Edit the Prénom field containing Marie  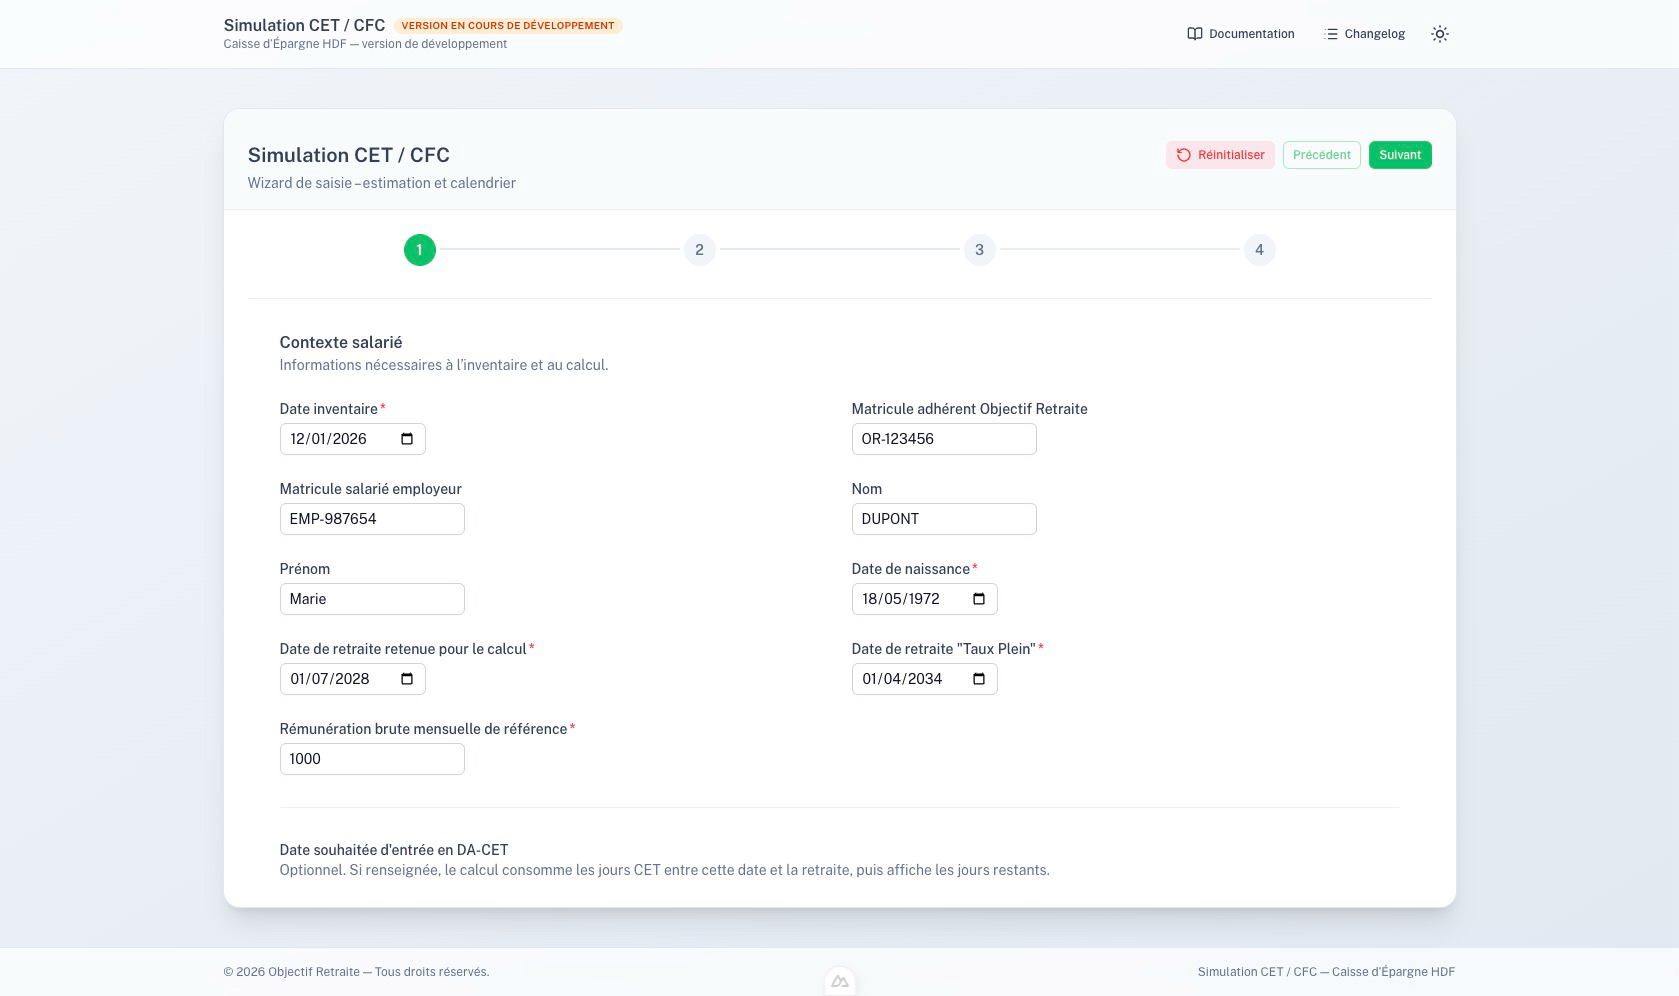coord(371,599)
